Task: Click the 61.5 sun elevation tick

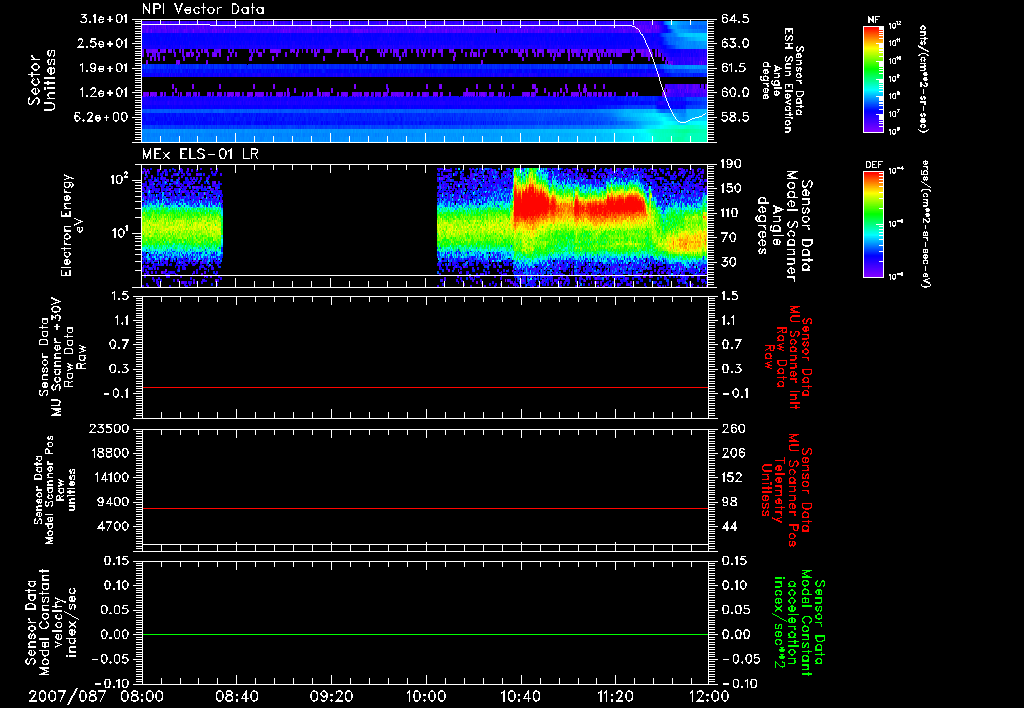Action: [x=735, y=68]
